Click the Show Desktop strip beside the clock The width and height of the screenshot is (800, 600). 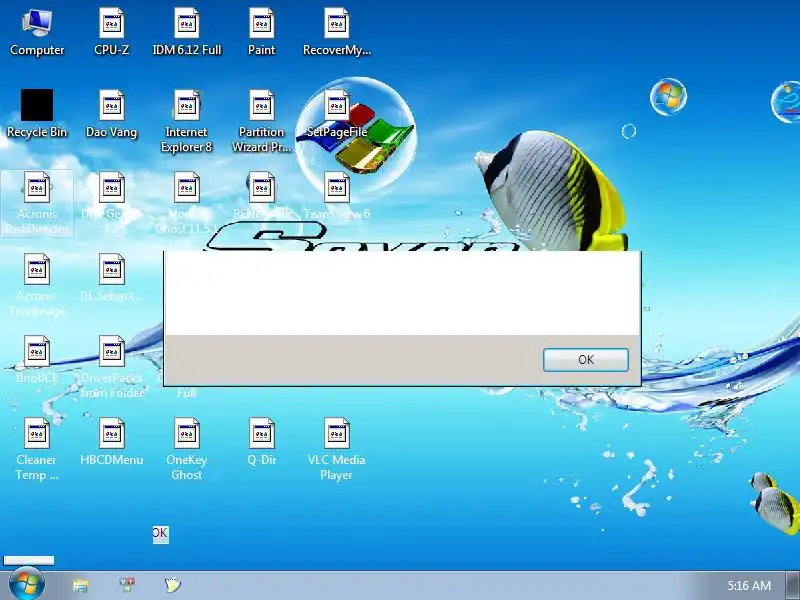tap(793, 586)
